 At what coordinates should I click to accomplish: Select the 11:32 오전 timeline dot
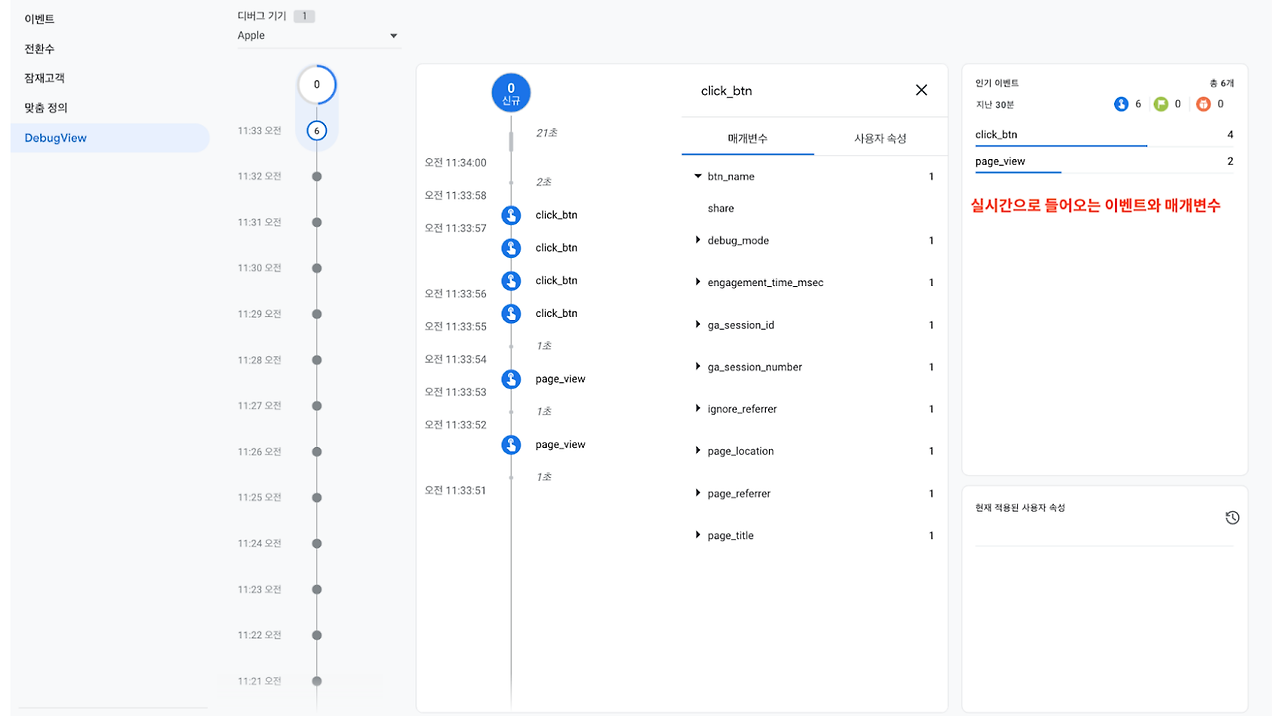pyautogui.click(x=317, y=176)
